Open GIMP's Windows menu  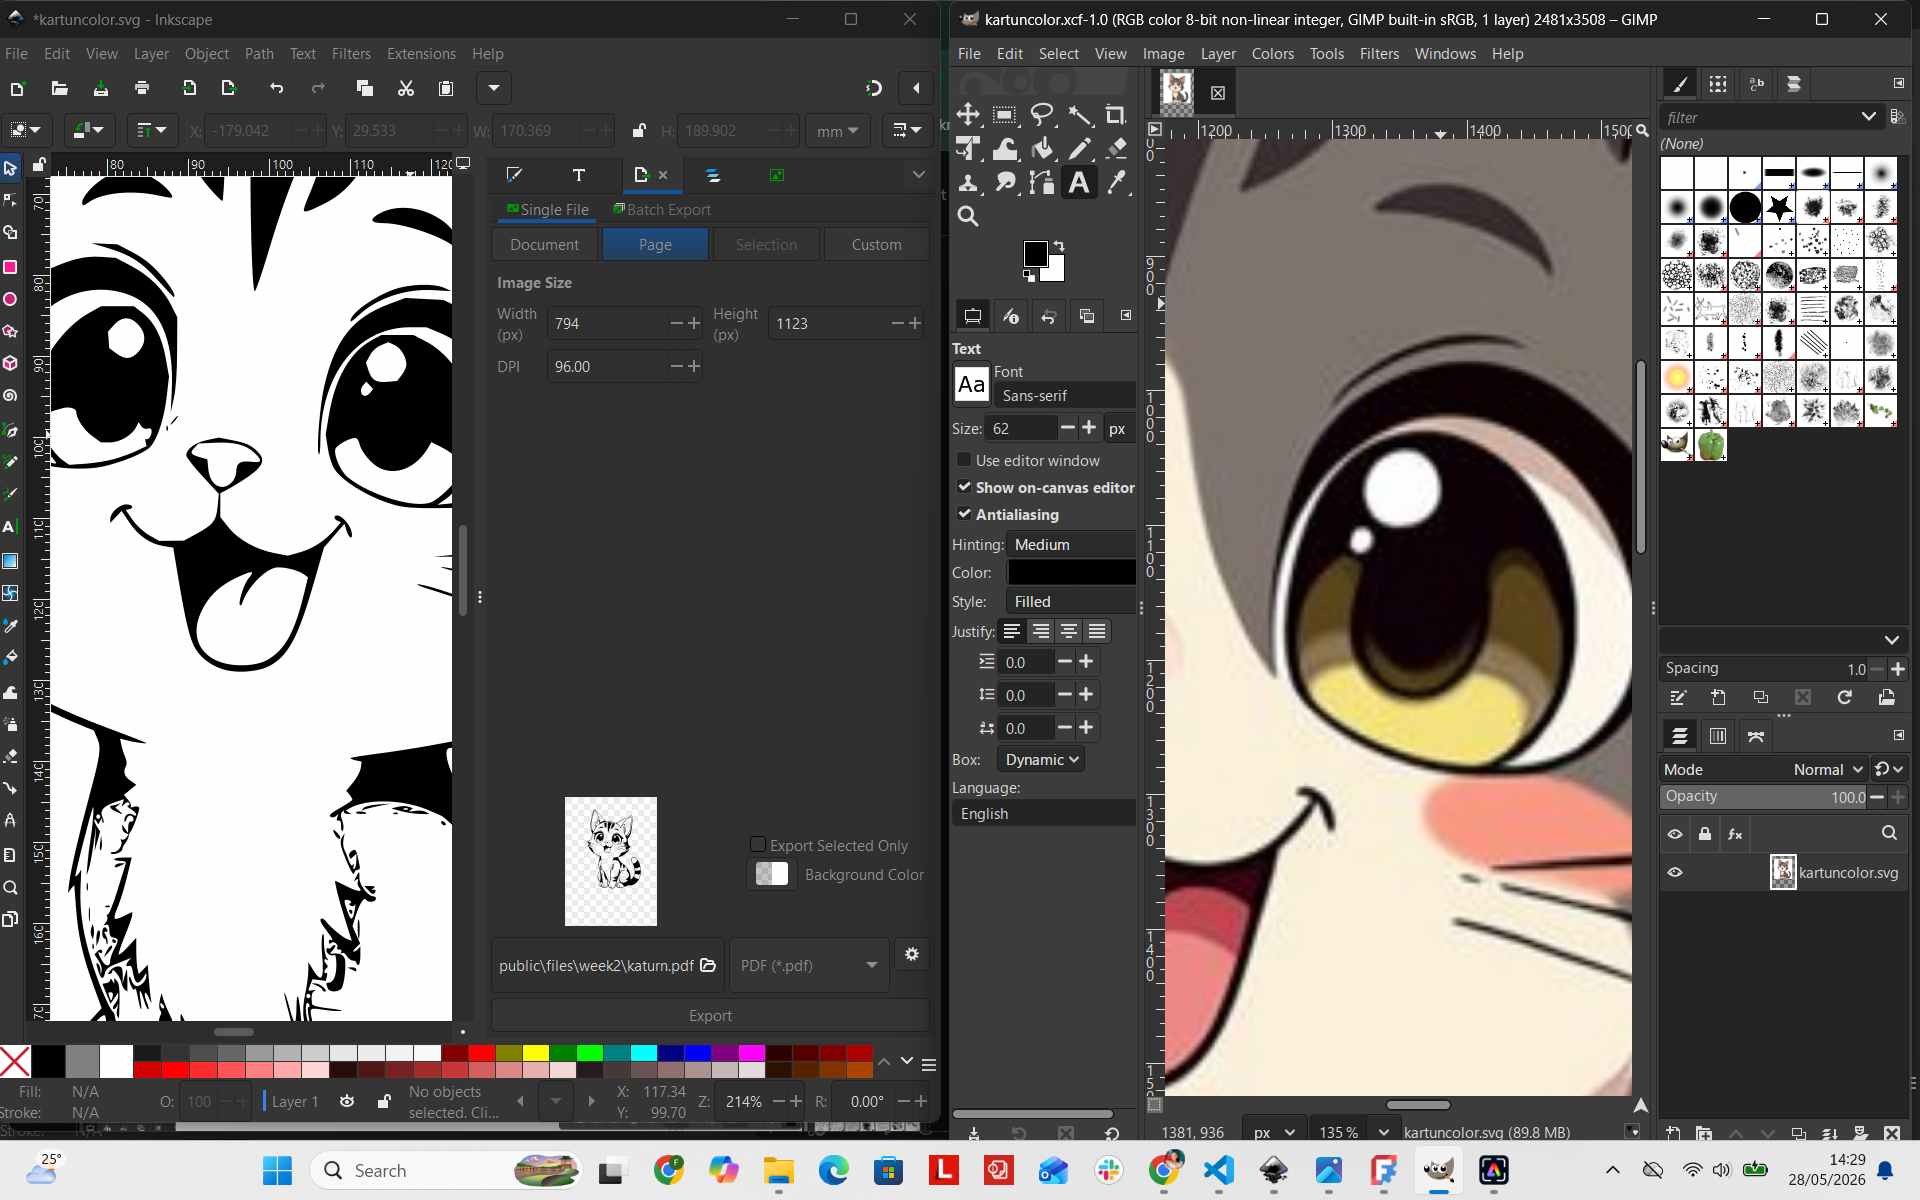click(x=1445, y=54)
